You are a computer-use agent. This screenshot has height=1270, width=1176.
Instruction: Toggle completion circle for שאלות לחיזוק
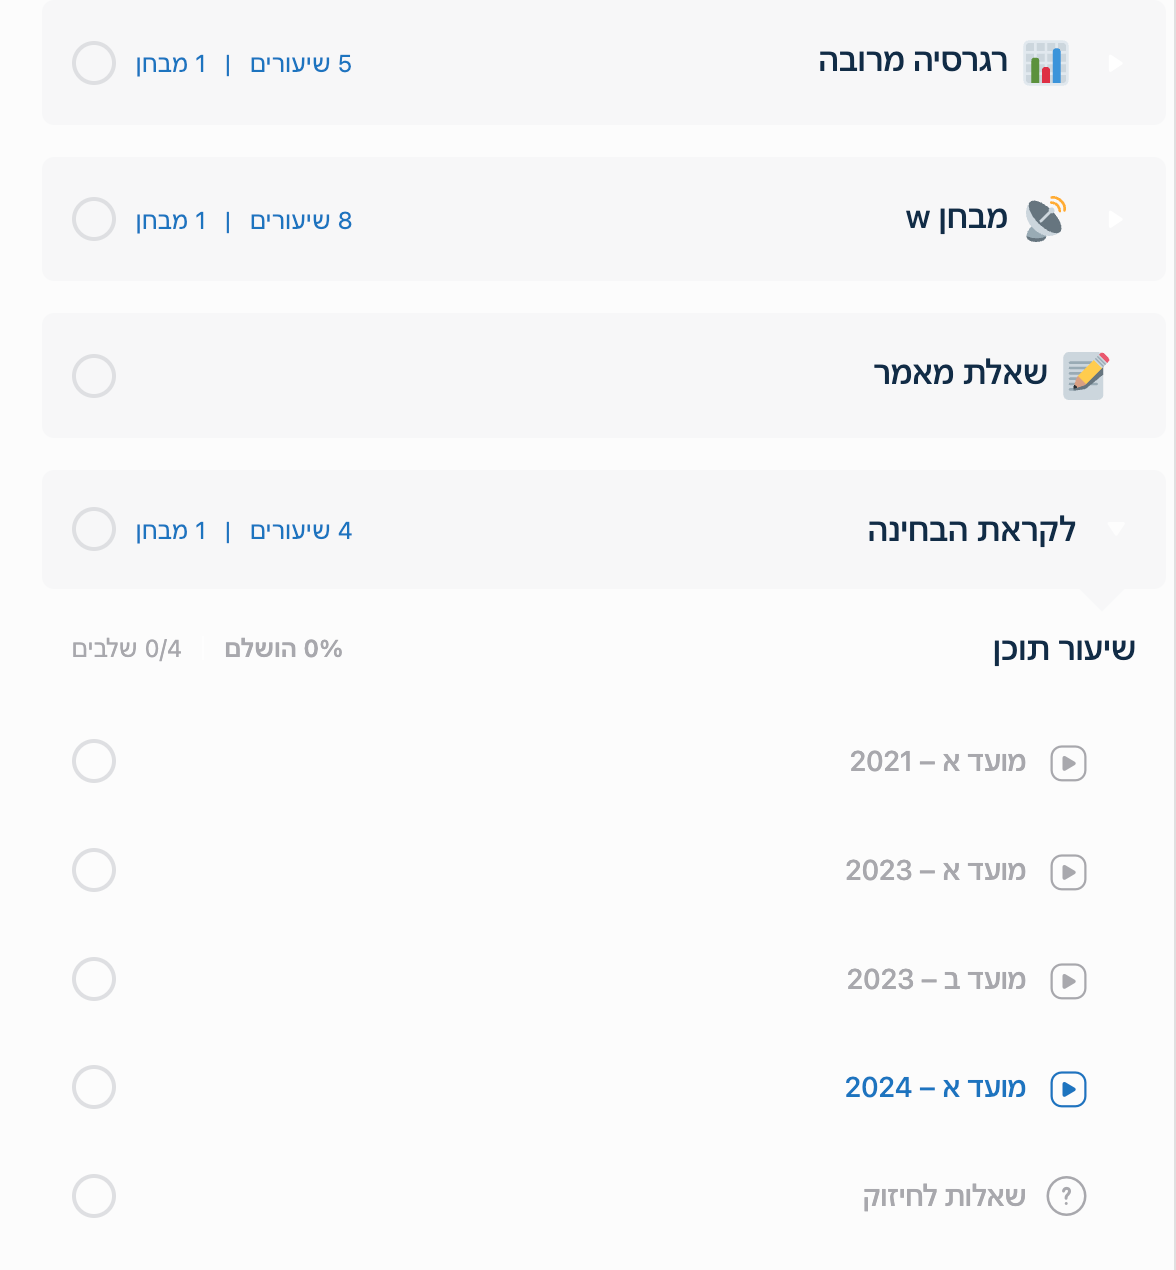tap(94, 1196)
